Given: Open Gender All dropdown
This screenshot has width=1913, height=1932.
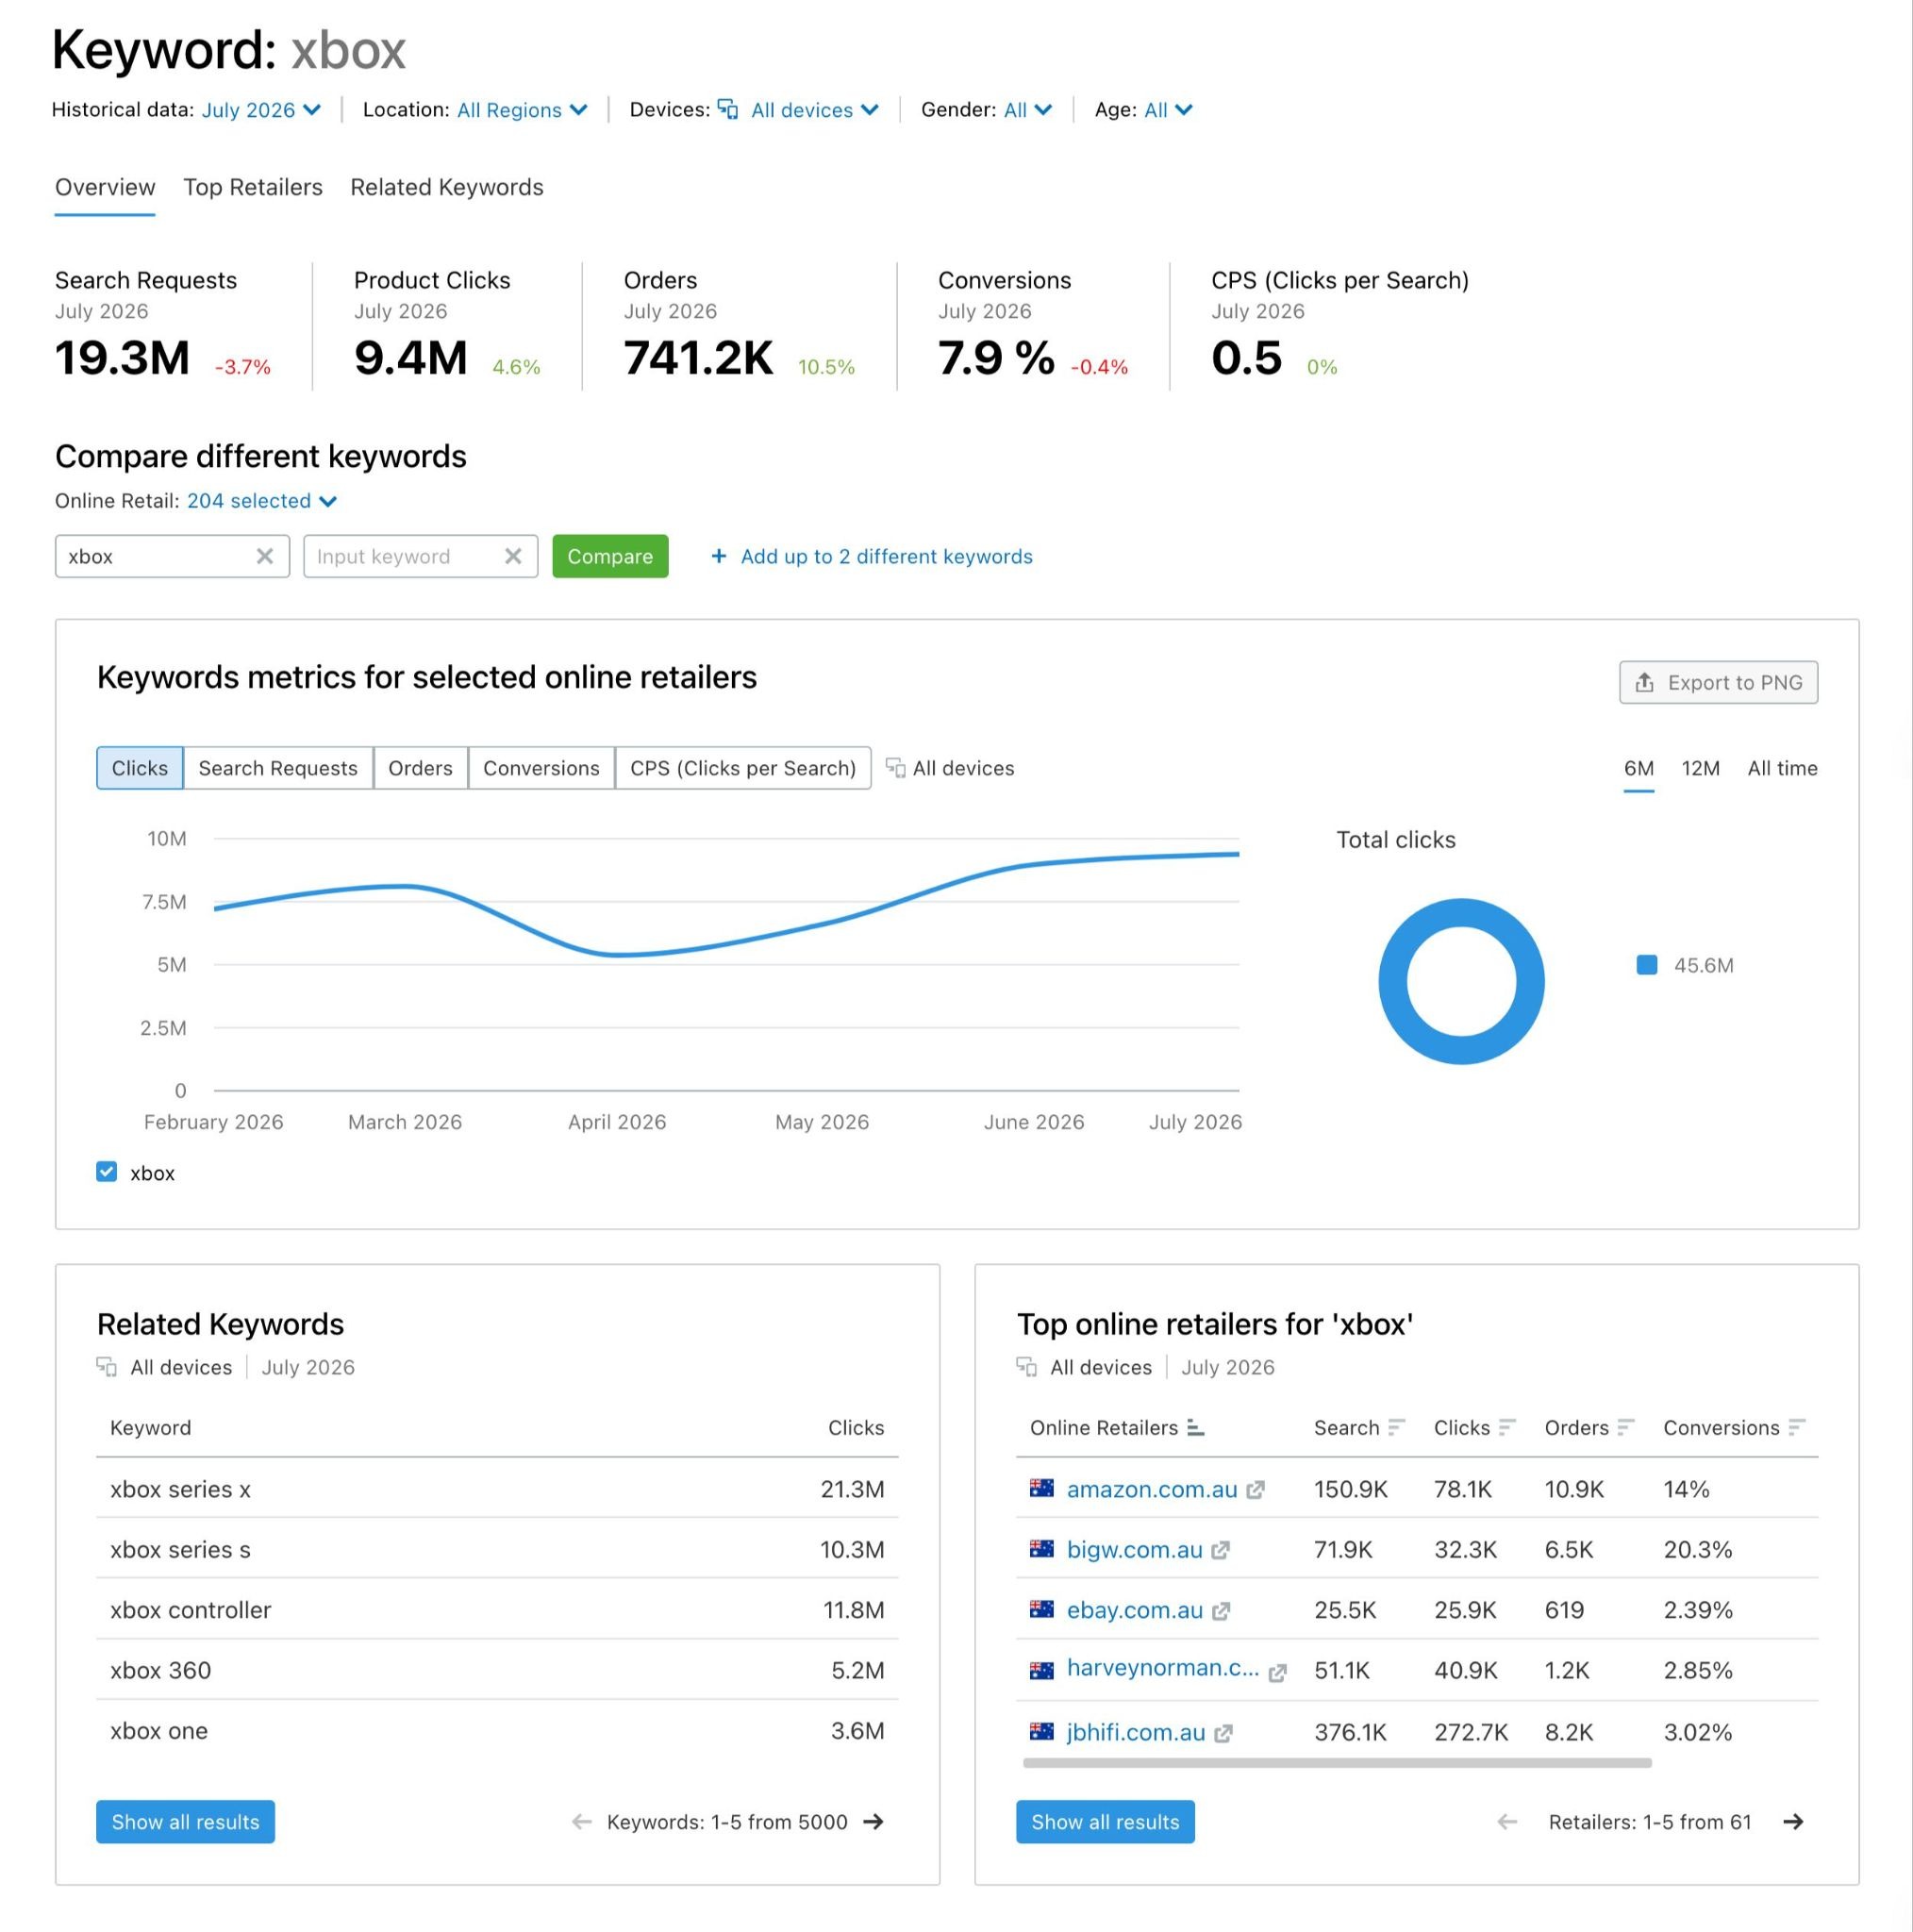Looking at the screenshot, I should pyautogui.click(x=1027, y=110).
